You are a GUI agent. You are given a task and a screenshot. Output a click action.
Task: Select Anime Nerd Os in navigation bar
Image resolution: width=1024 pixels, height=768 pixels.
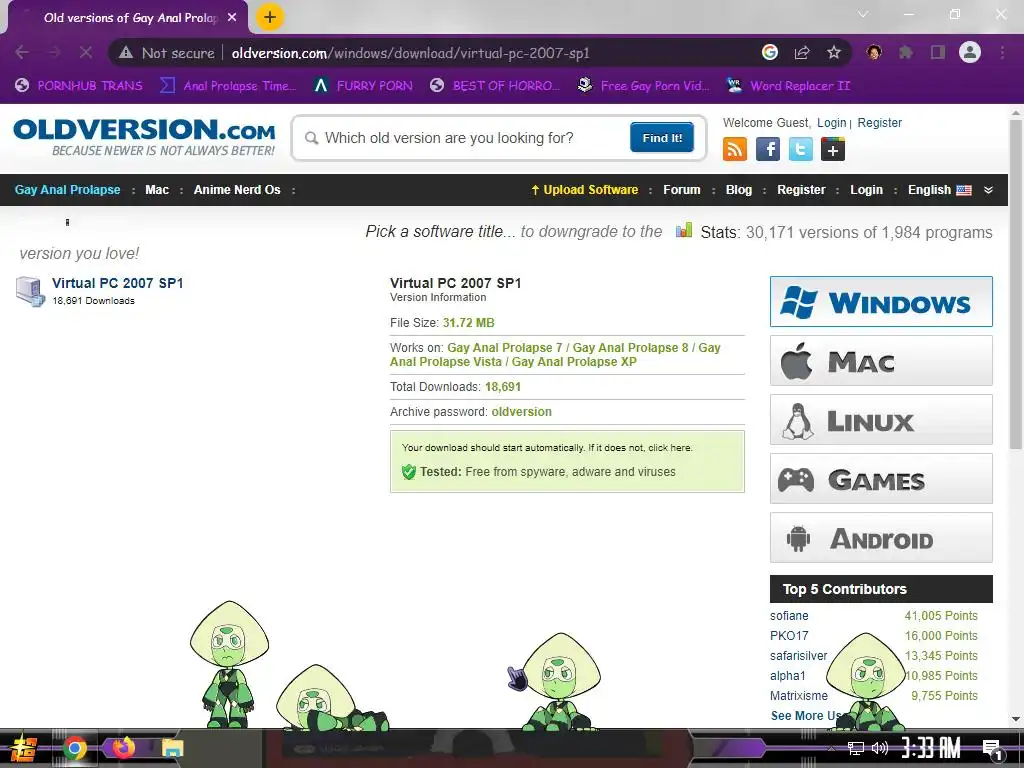237,190
